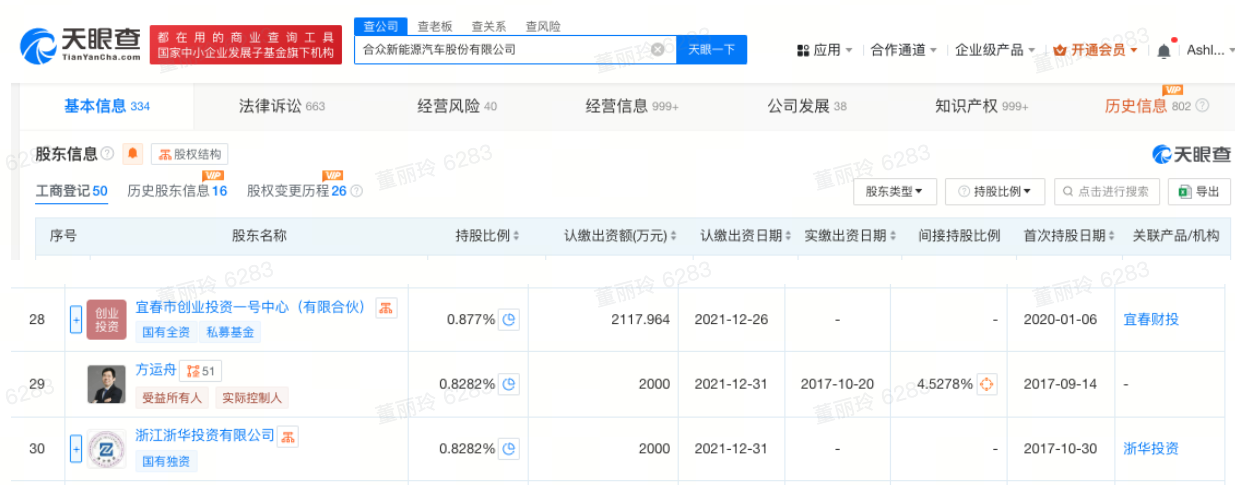1235x485 pixels.
Task: Click the shareholder search input field
Action: pos(1107,191)
